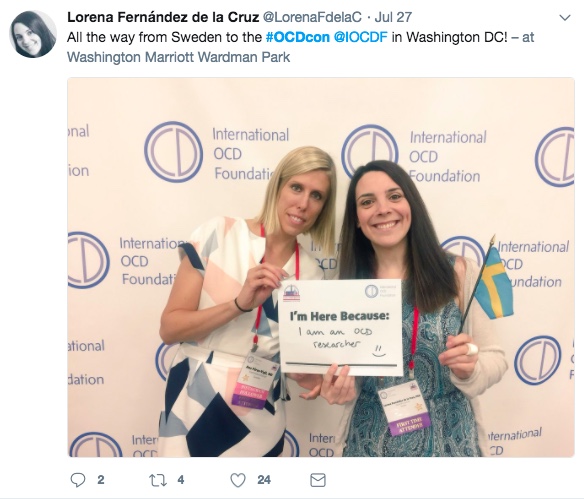Viewport: 584px width, 499px height.
Task: Open Lorena's round profile avatar
Action: pyautogui.click(x=33, y=34)
